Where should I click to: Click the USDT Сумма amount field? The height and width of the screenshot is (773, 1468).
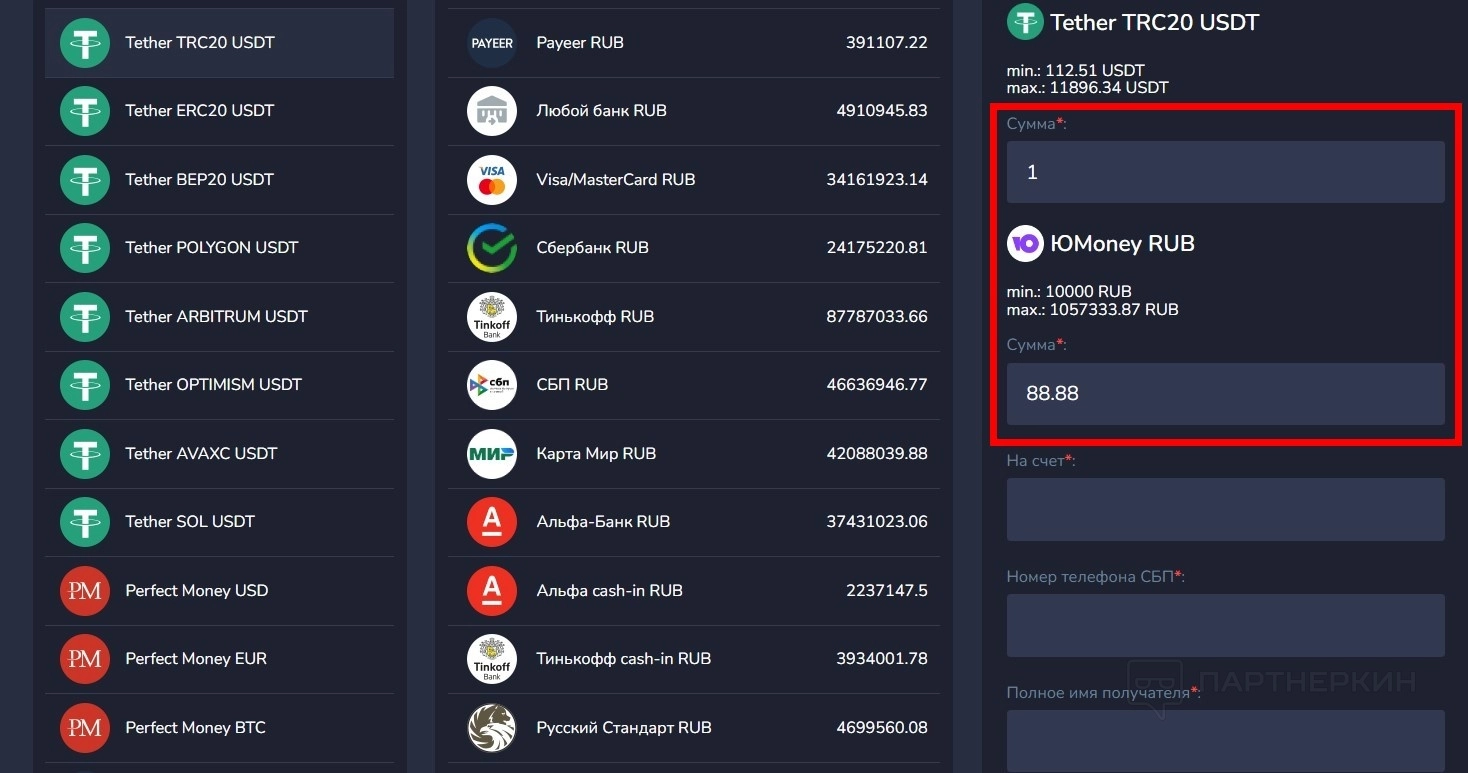pyautogui.click(x=1225, y=172)
